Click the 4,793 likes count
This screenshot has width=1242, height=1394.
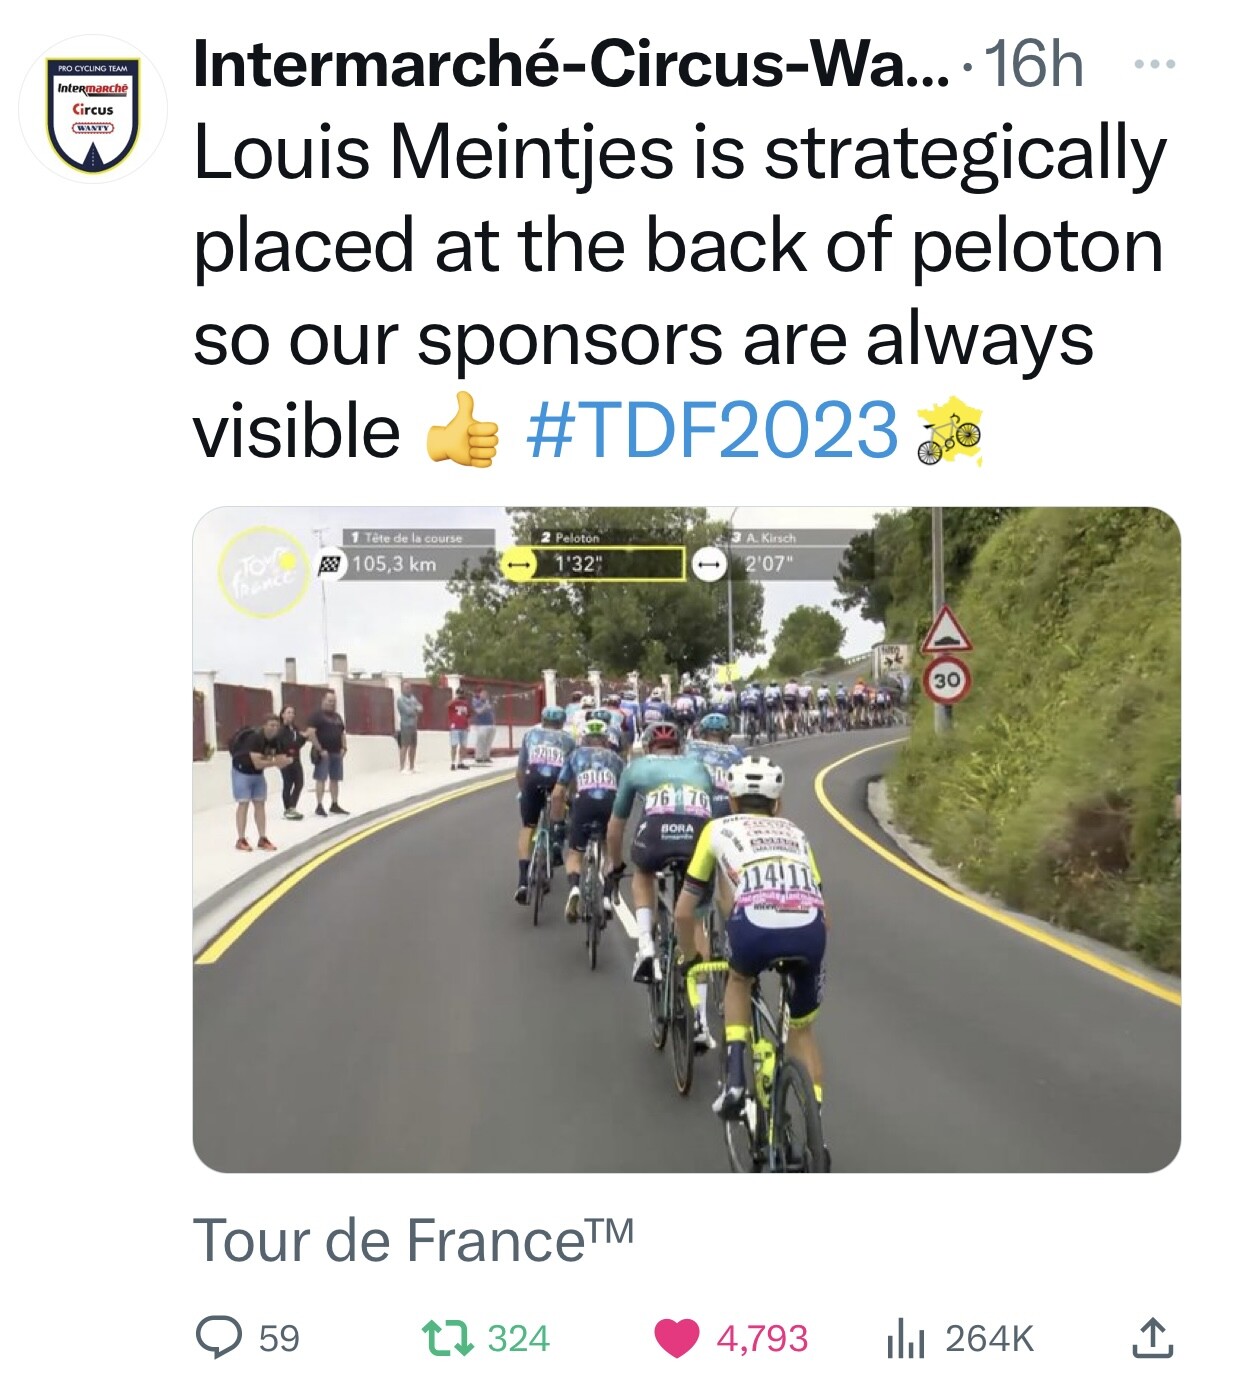click(x=761, y=1338)
